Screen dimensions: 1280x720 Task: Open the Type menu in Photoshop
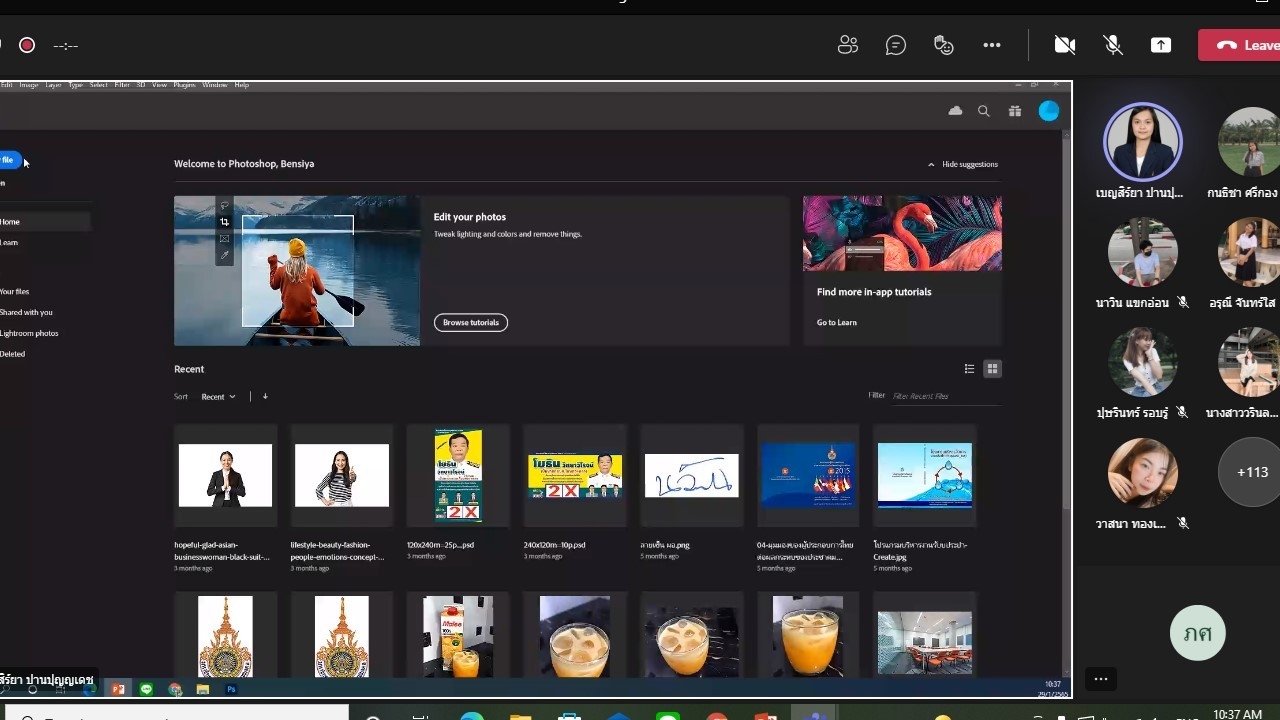pyautogui.click(x=76, y=85)
